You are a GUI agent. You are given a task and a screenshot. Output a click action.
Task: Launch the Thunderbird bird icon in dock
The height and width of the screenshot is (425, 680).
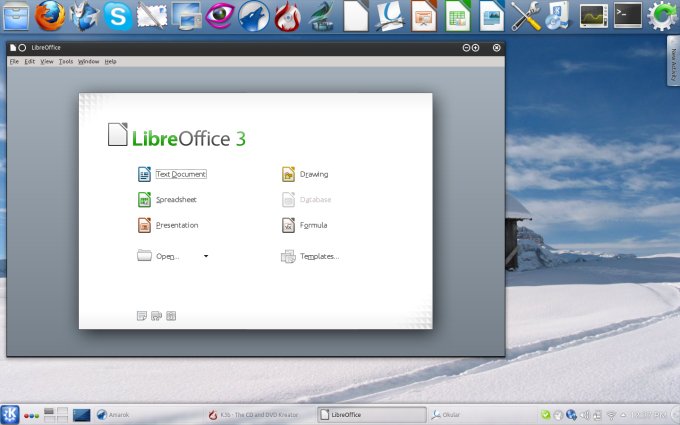(84, 16)
